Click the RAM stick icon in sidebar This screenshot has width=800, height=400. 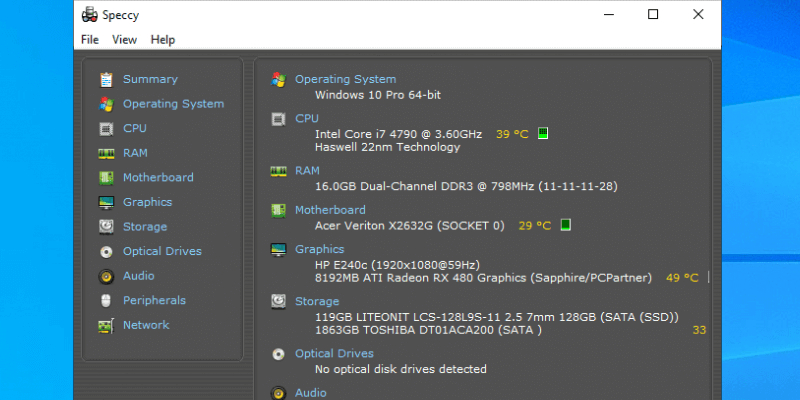(106, 154)
